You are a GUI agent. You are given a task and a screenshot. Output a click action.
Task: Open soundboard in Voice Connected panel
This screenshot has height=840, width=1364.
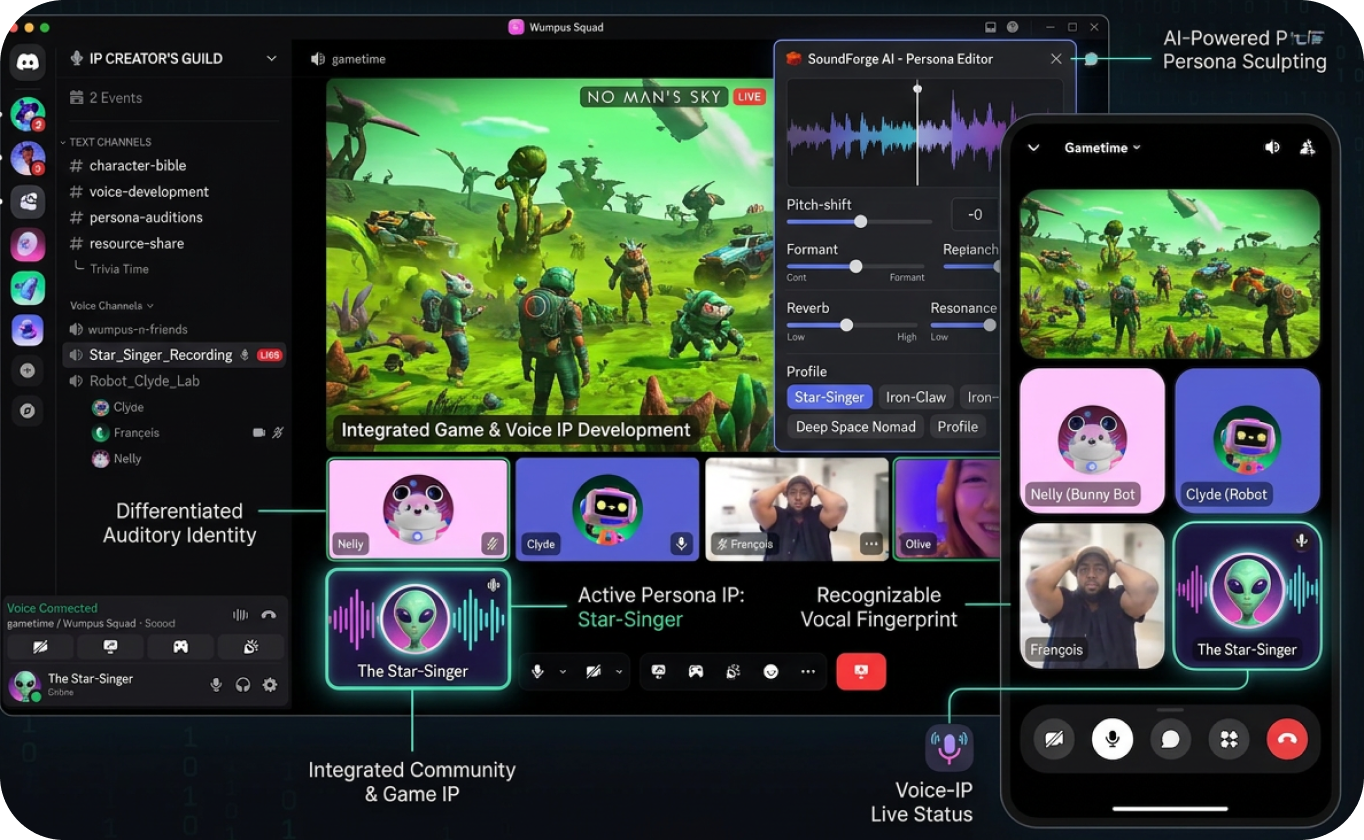pos(251,647)
